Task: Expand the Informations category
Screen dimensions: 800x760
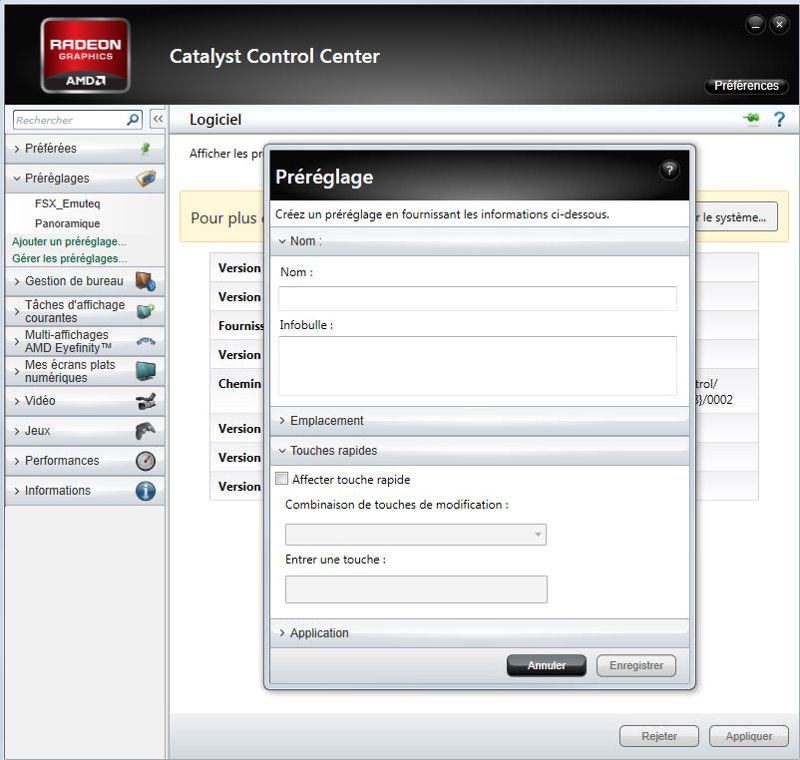Action: [85, 491]
